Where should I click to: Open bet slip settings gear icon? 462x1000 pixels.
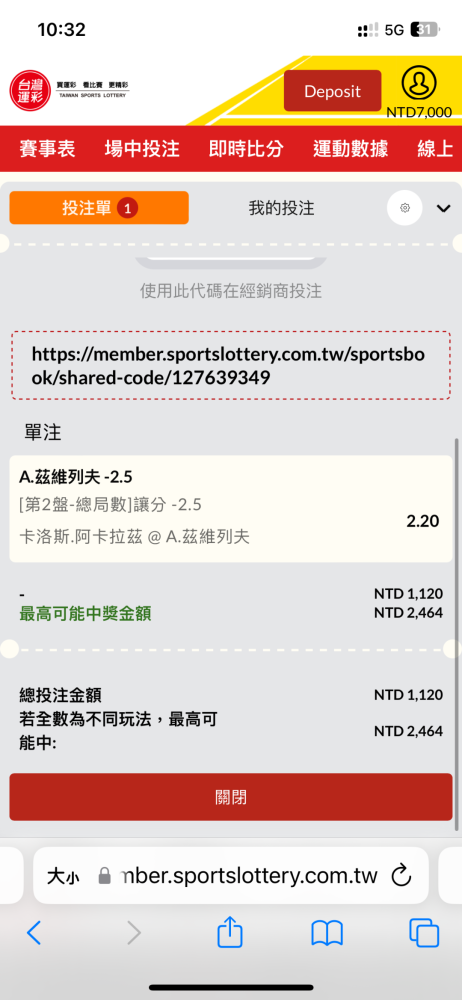[405, 207]
